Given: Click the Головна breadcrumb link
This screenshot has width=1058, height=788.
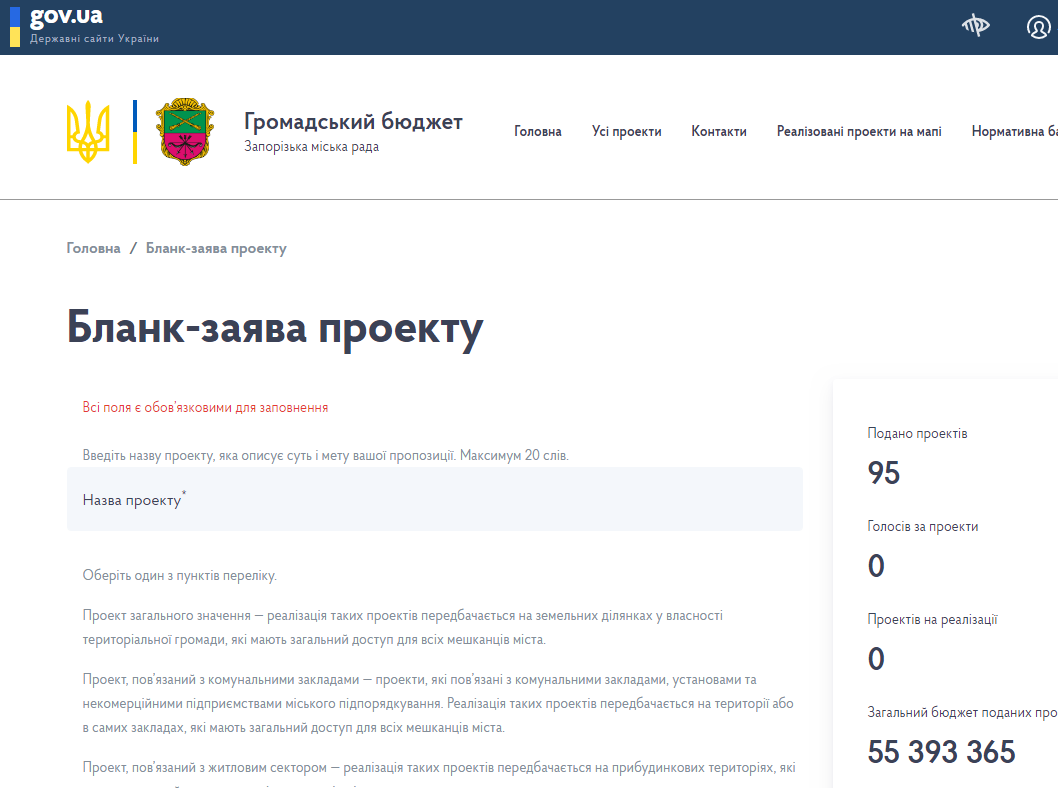Looking at the screenshot, I should click(93, 248).
